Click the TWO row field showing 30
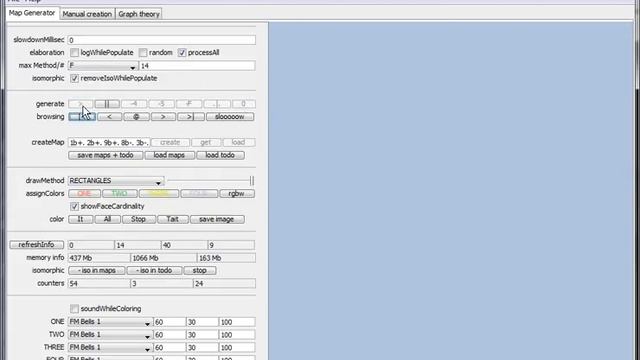 click(202, 335)
